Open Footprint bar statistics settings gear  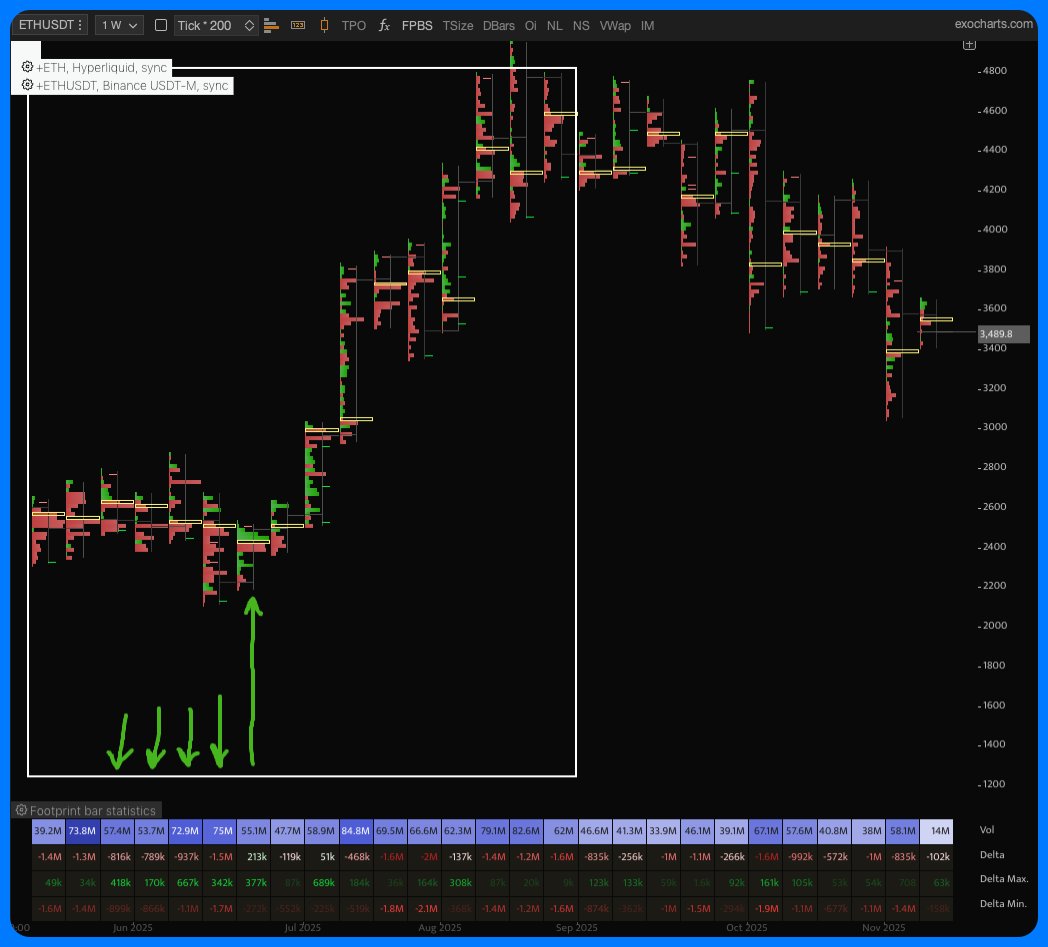coord(21,810)
